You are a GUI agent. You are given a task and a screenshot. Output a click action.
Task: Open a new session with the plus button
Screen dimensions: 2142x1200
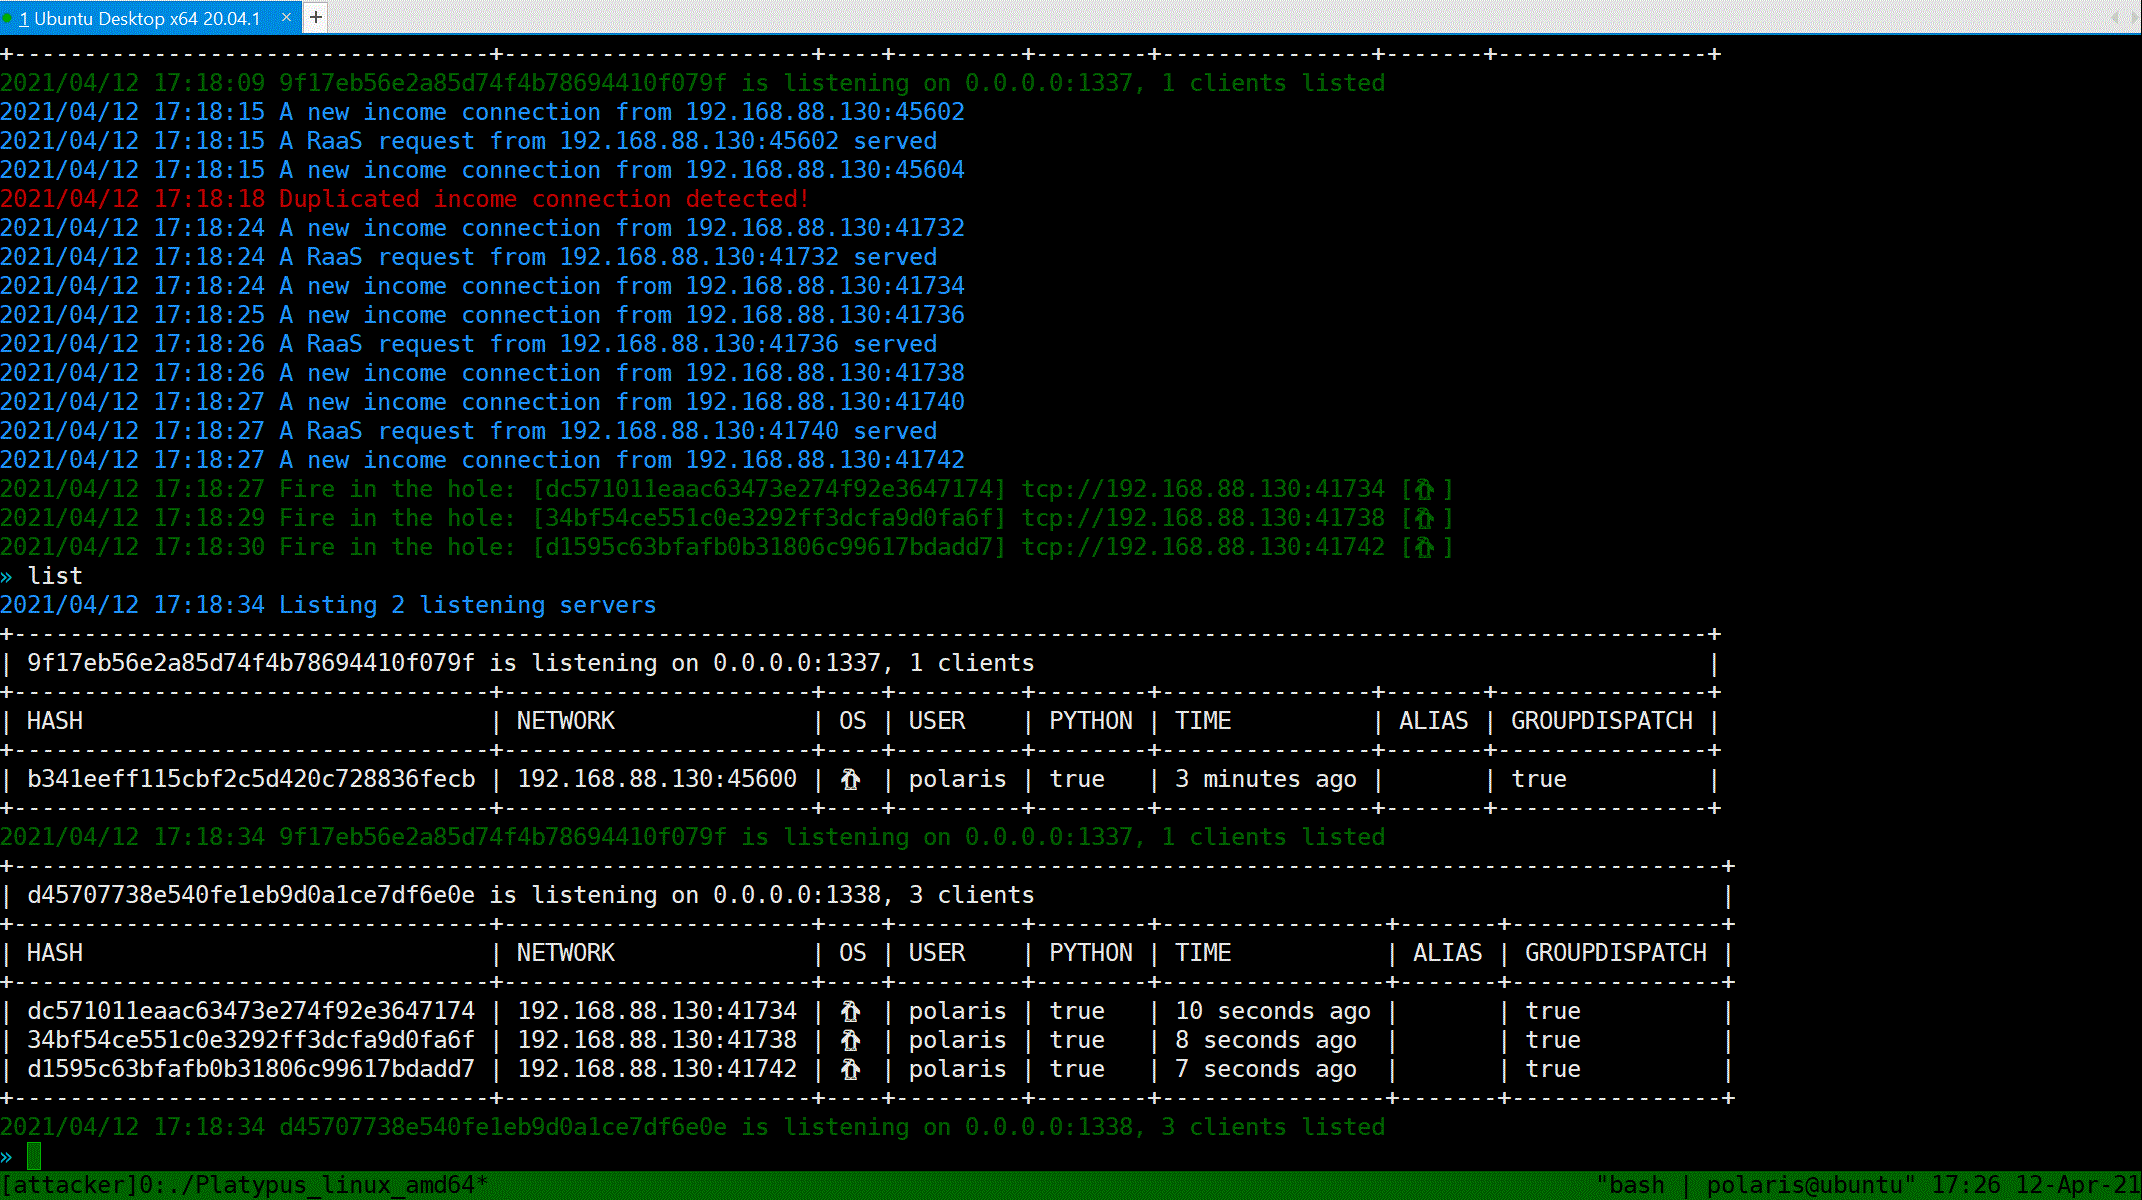tap(315, 17)
